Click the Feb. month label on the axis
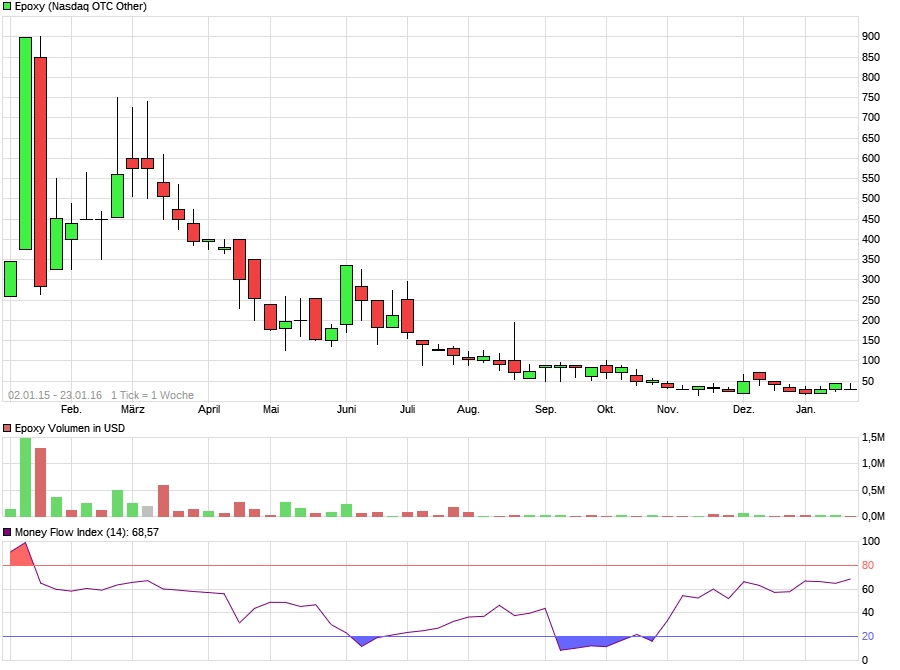The image size is (900, 670). (71, 409)
